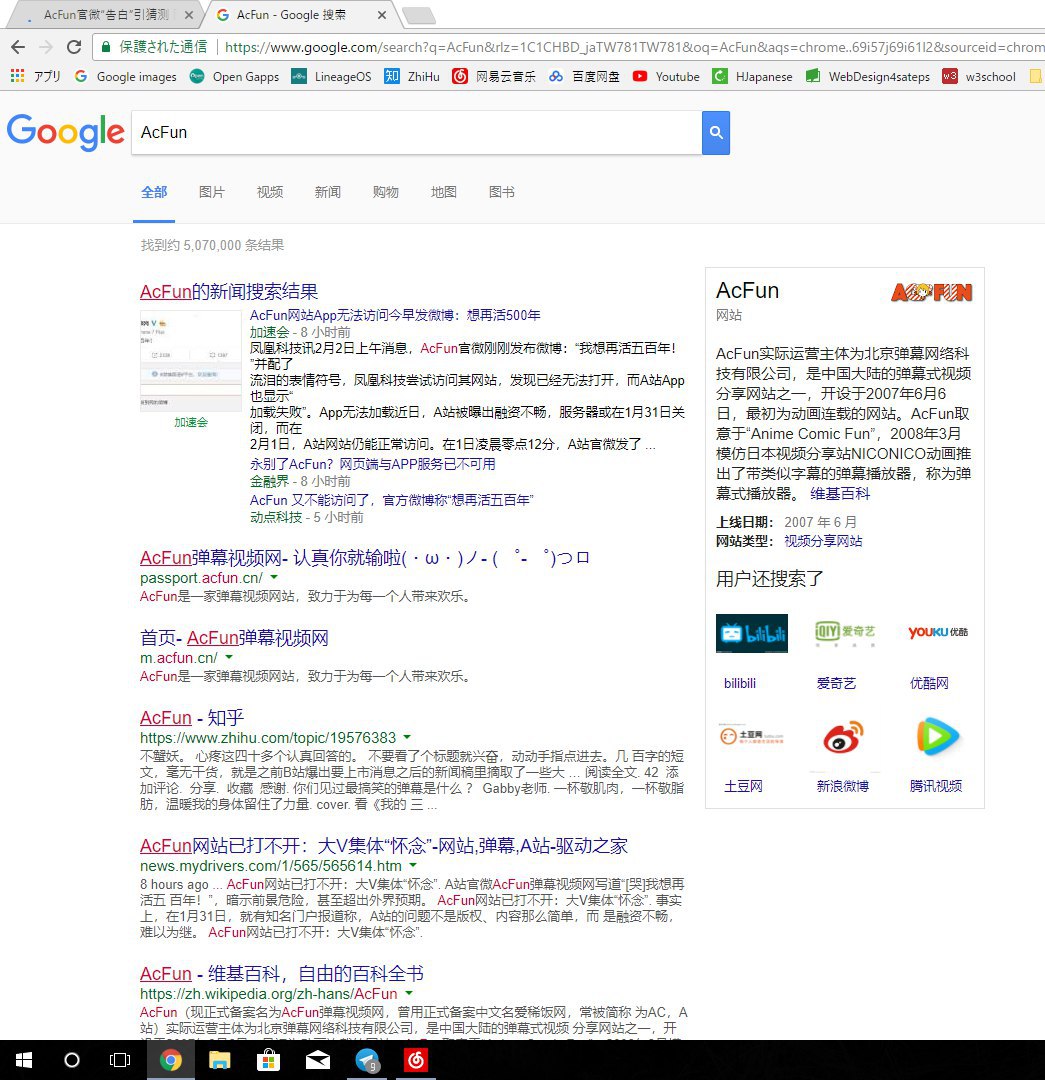Viewport: 1045px width, 1080px height.
Task: Expand dropdown arrow next to passport.acfun.cn
Action: [274, 578]
